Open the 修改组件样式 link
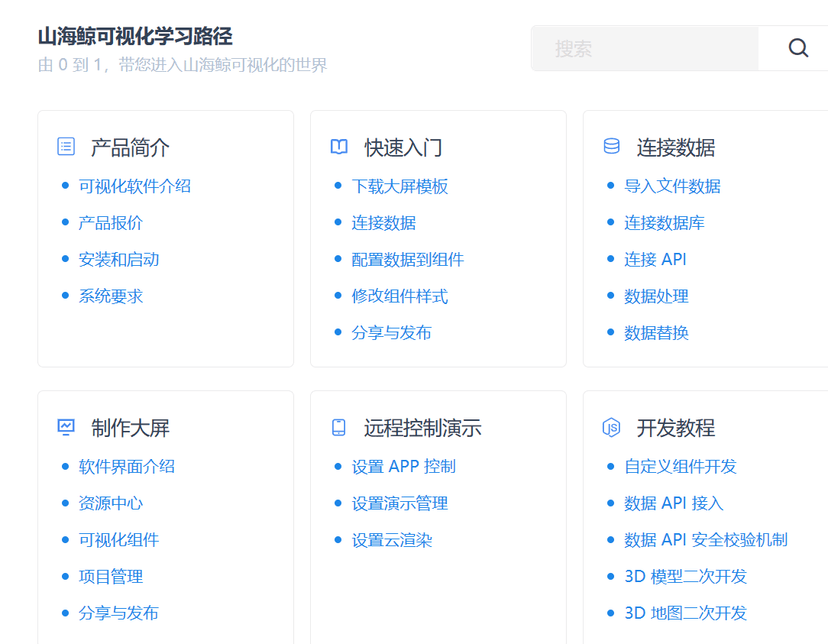Screen dimensions: 828x644 400,296
